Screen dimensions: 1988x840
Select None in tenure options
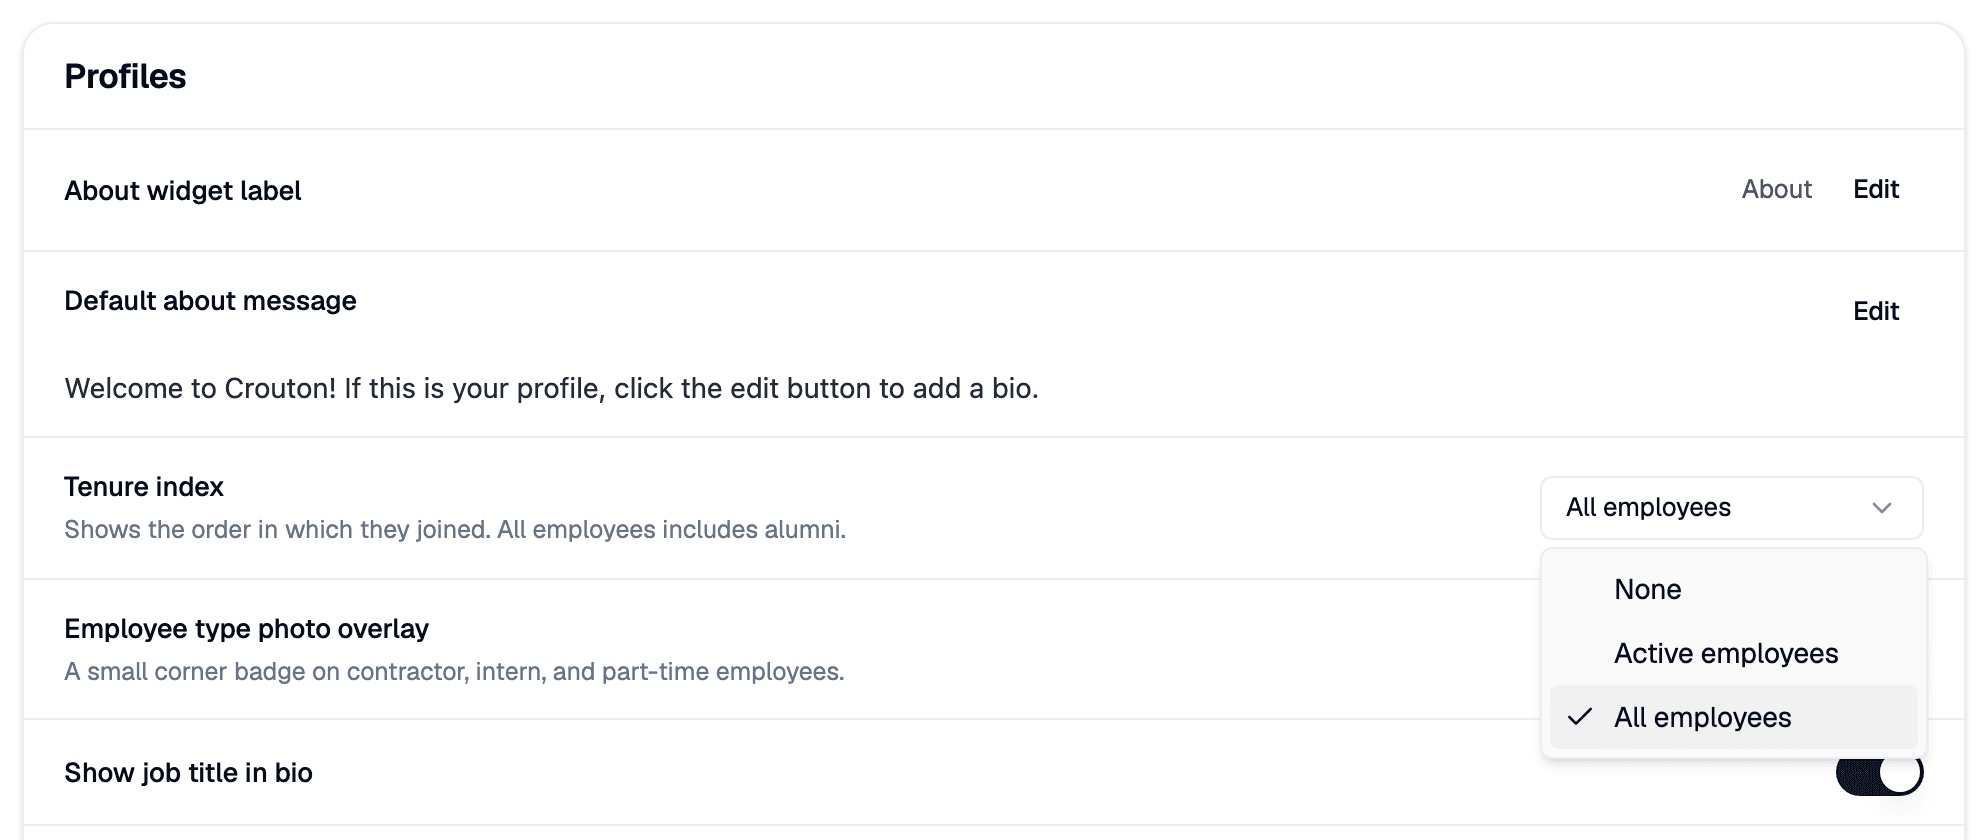tap(1733, 589)
